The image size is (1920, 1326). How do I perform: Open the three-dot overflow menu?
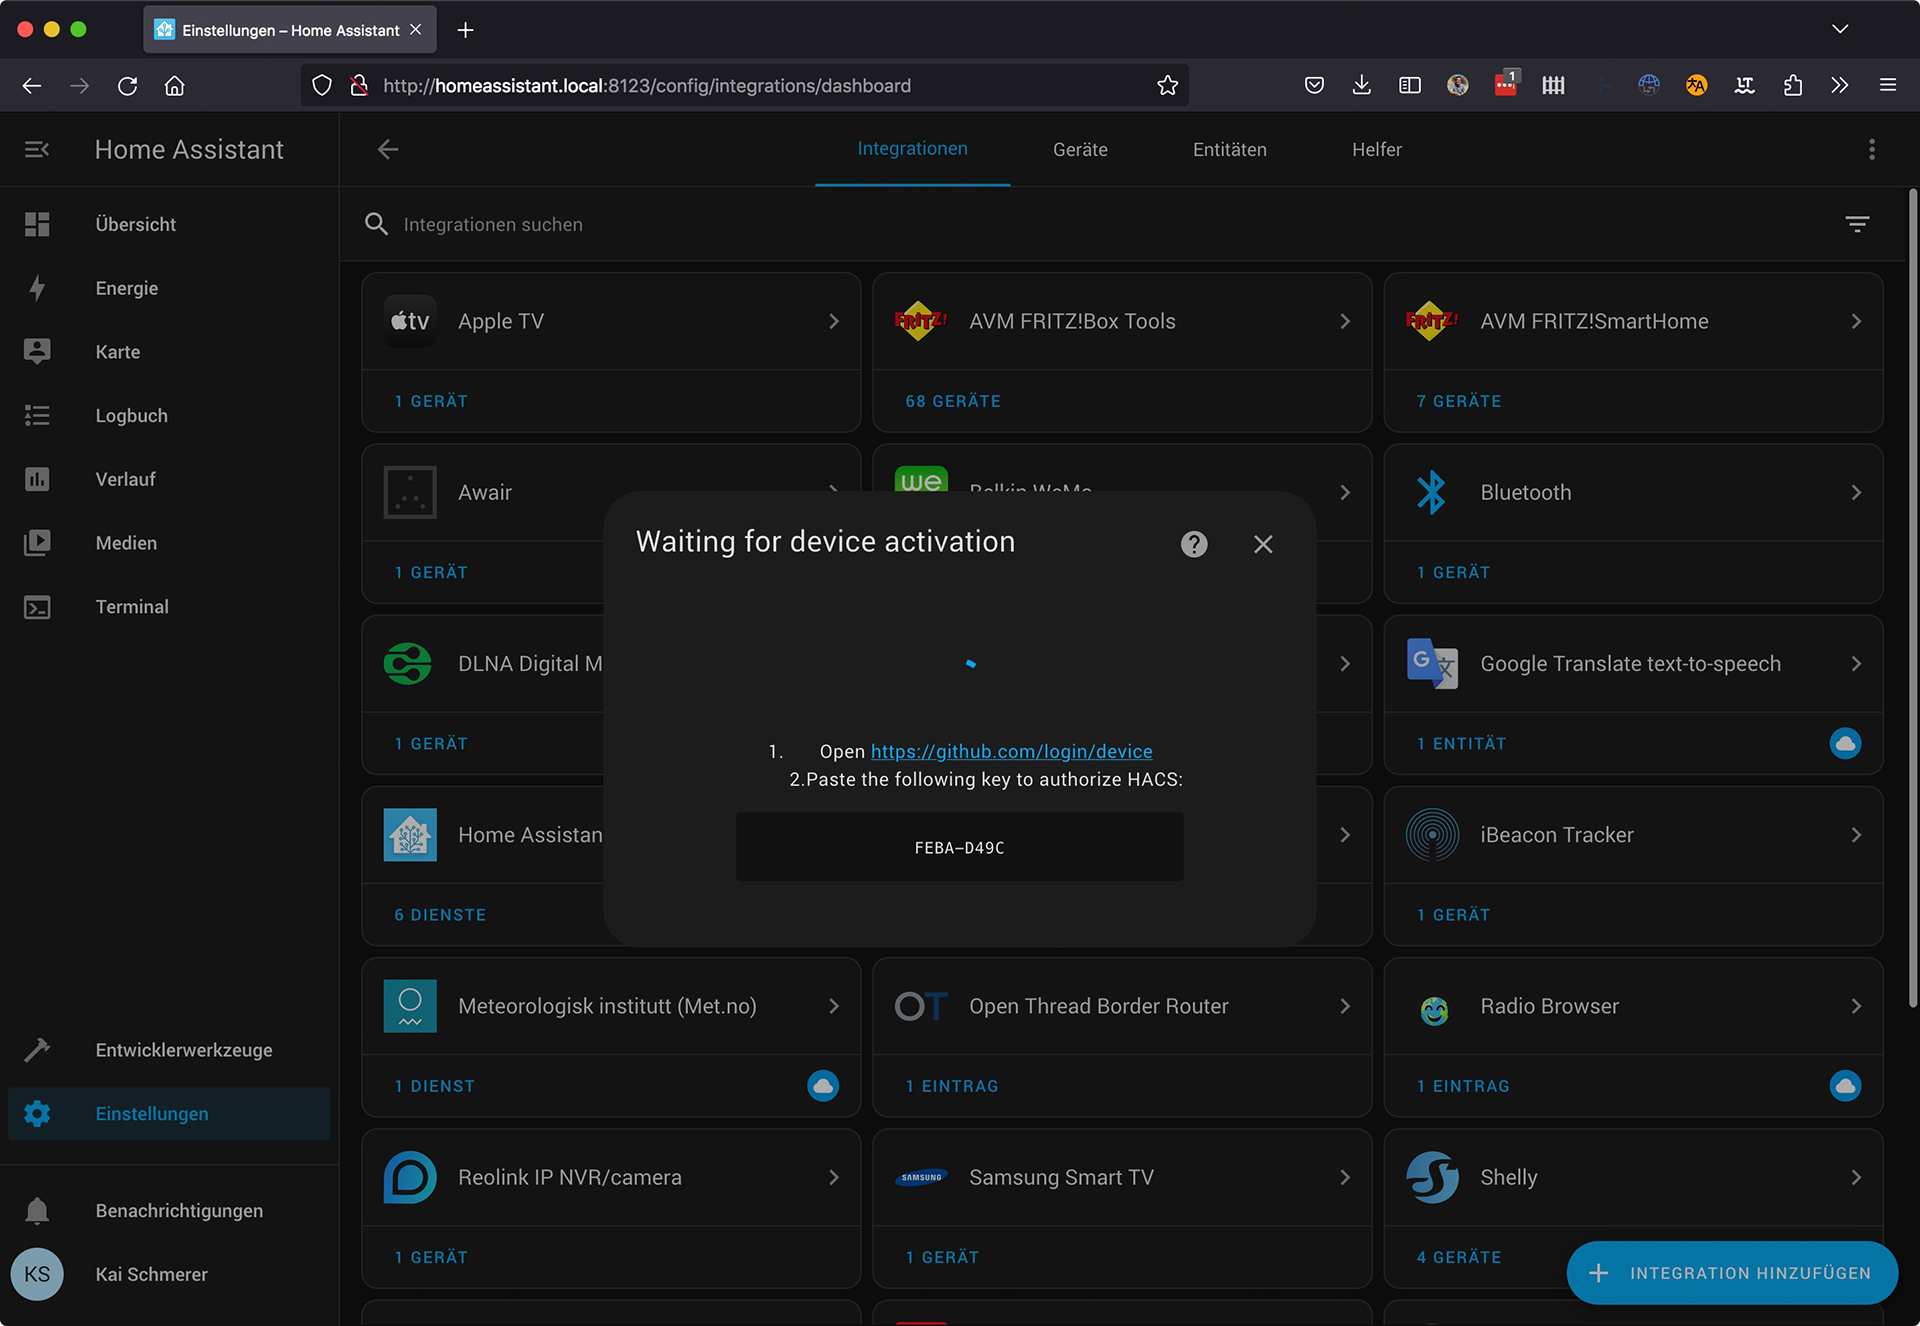(1872, 149)
